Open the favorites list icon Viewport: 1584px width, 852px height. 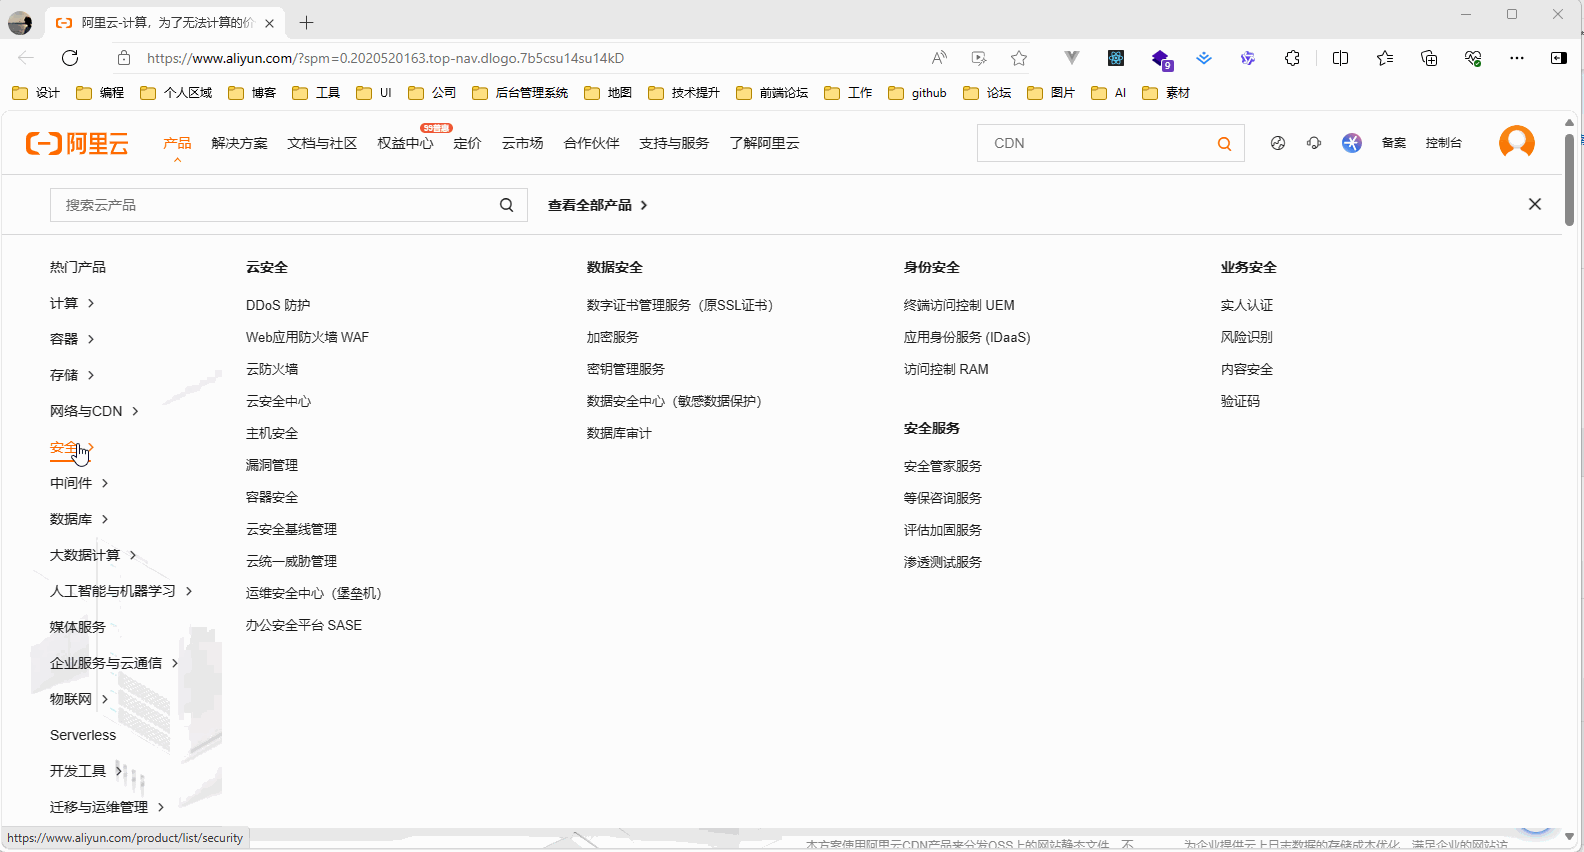click(x=1384, y=58)
